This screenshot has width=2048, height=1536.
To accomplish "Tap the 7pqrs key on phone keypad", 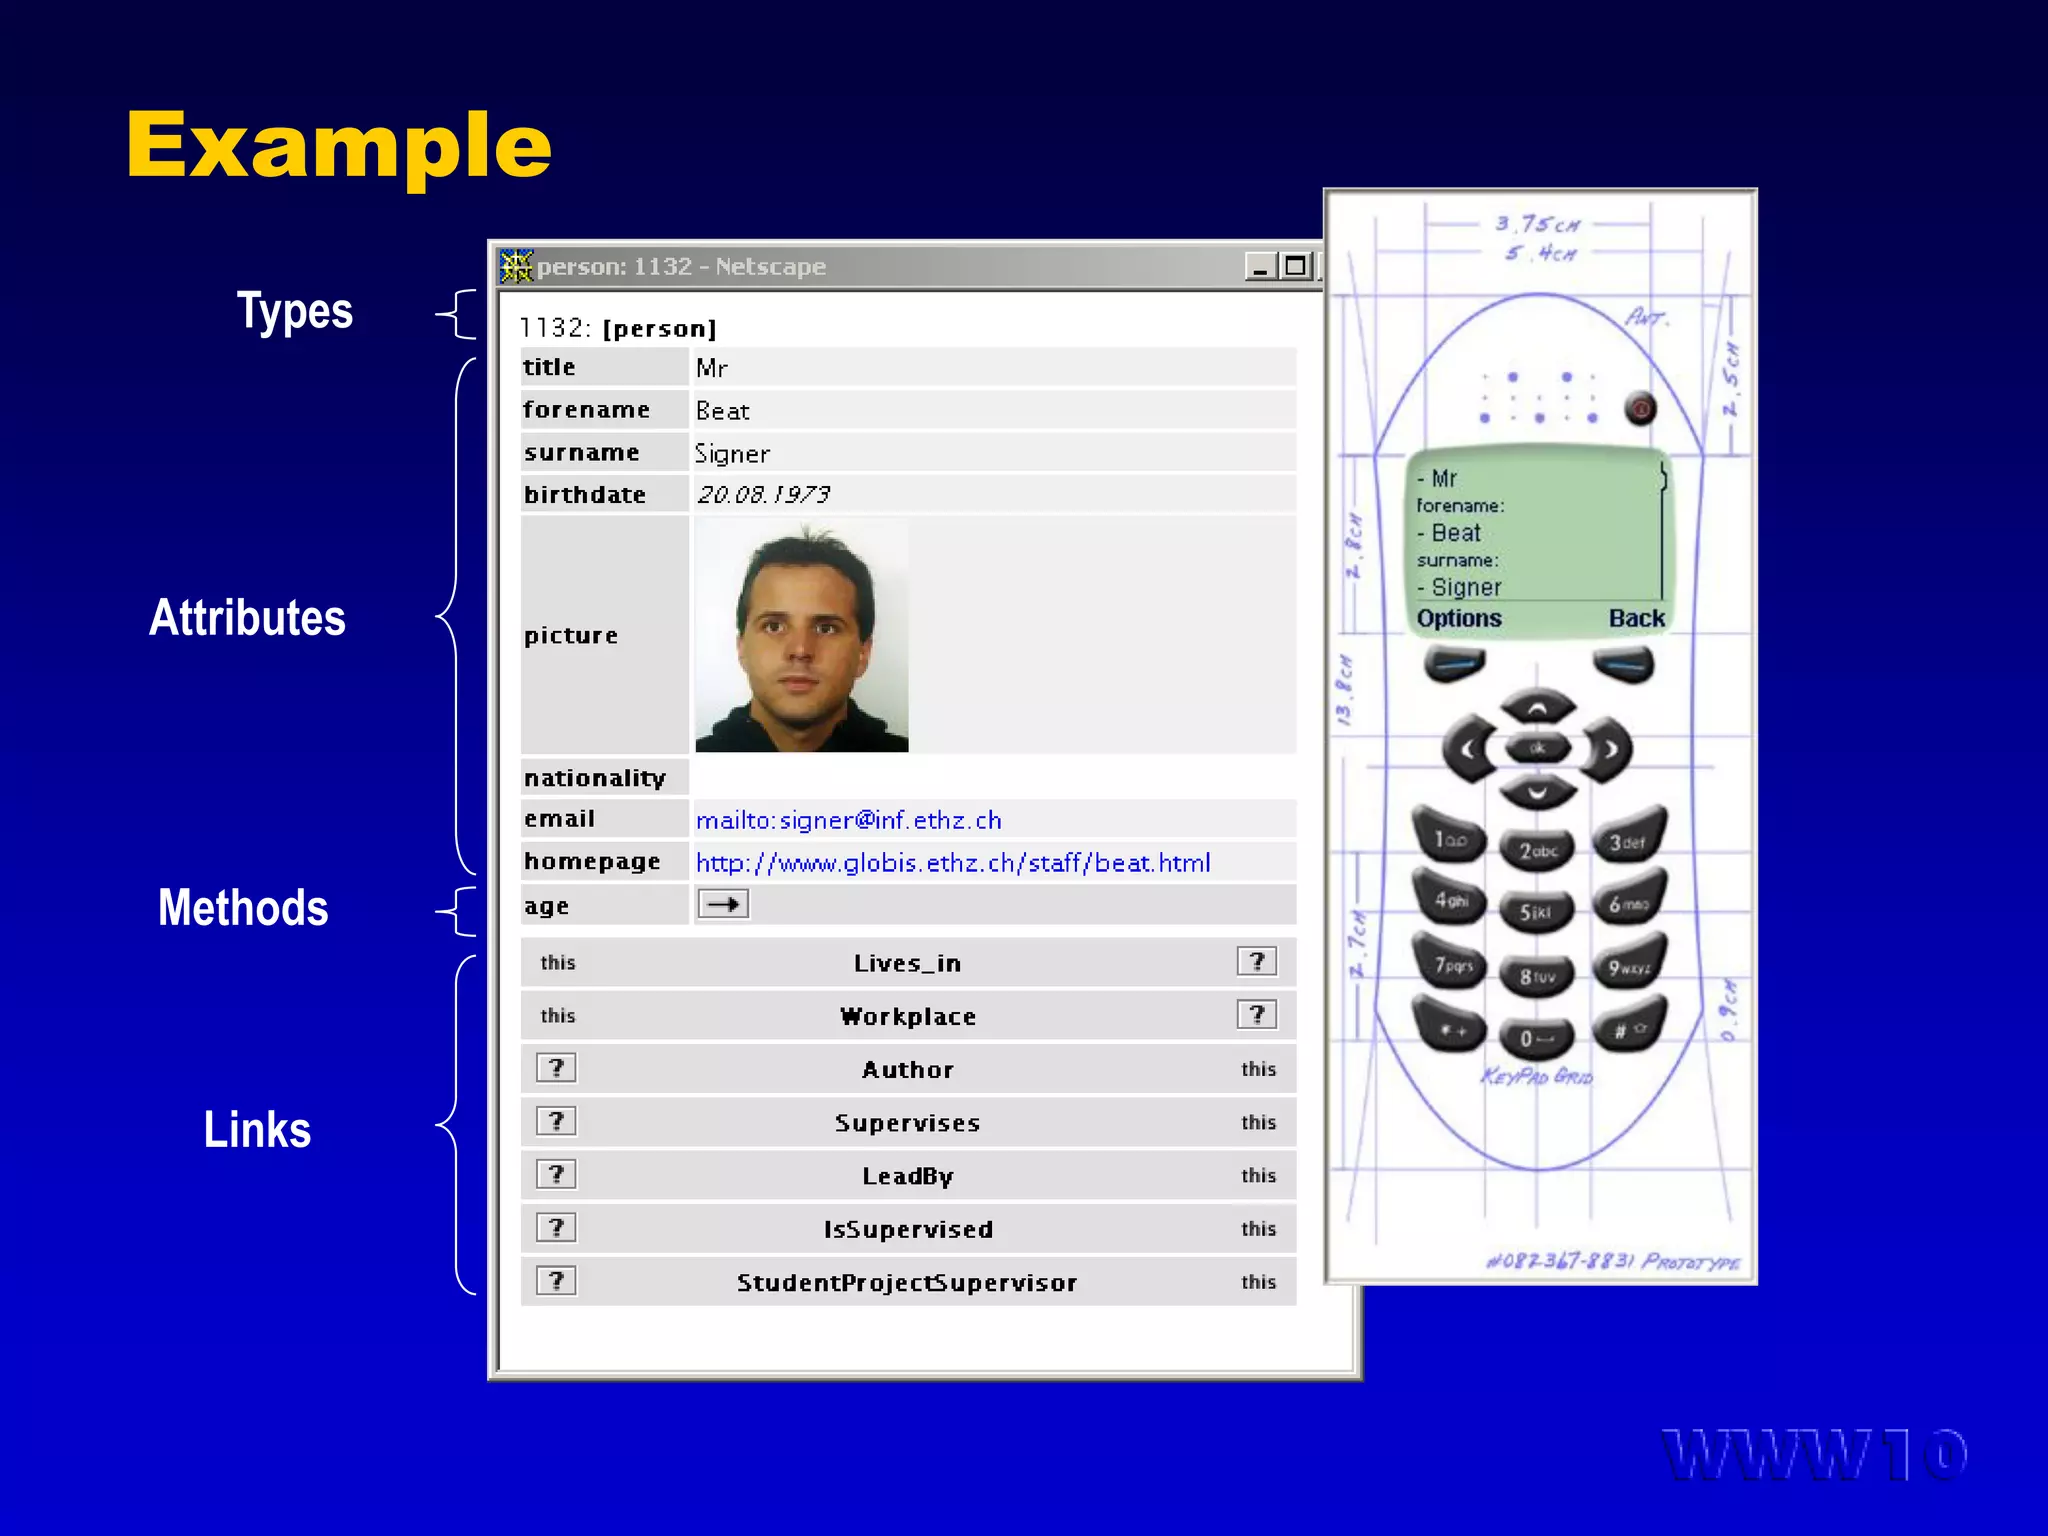I will pyautogui.click(x=1449, y=962).
